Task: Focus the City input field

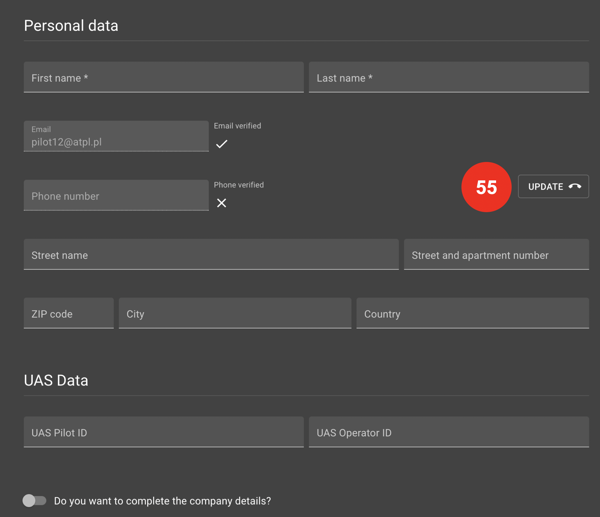Action: pos(235,314)
